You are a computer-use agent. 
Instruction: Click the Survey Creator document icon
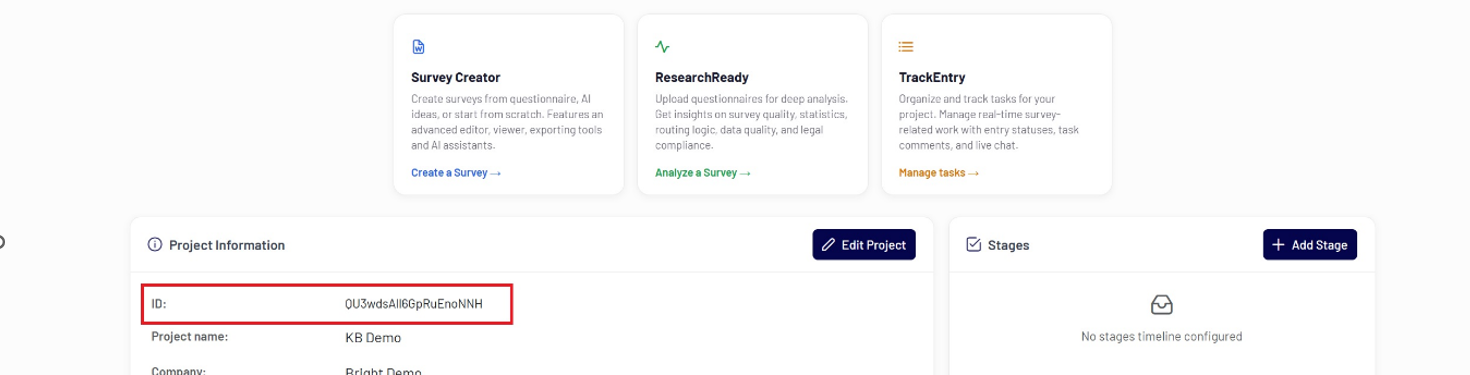[419, 47]
